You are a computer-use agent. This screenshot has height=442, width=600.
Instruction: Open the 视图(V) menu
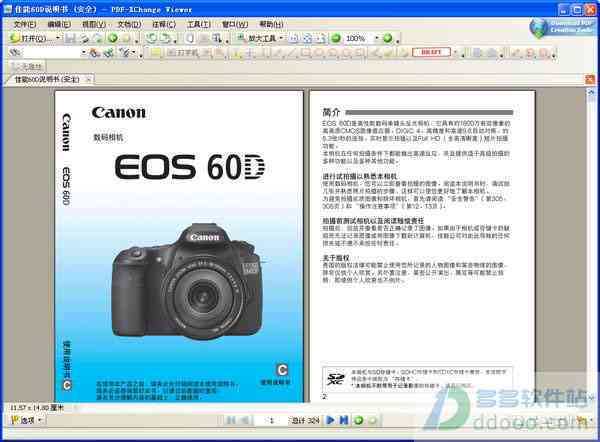pos(94,24)
